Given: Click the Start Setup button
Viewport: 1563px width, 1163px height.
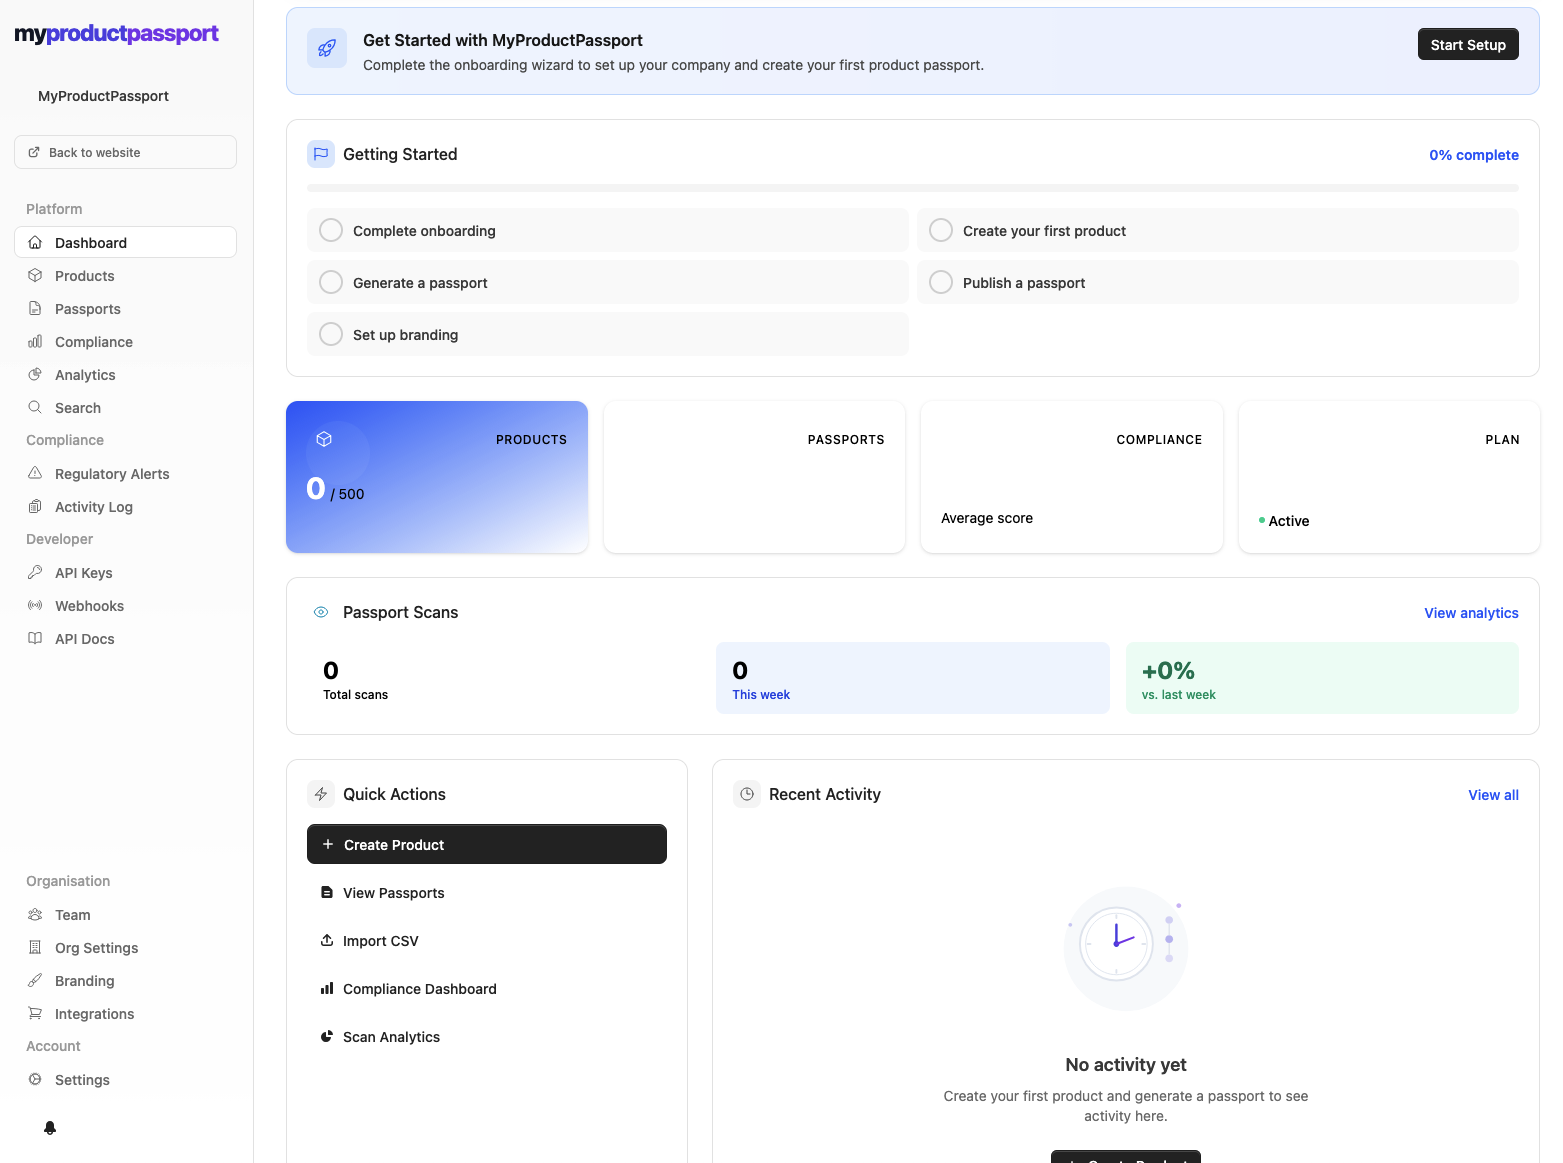Looking at the screenshot, I should pos(1468,44).
